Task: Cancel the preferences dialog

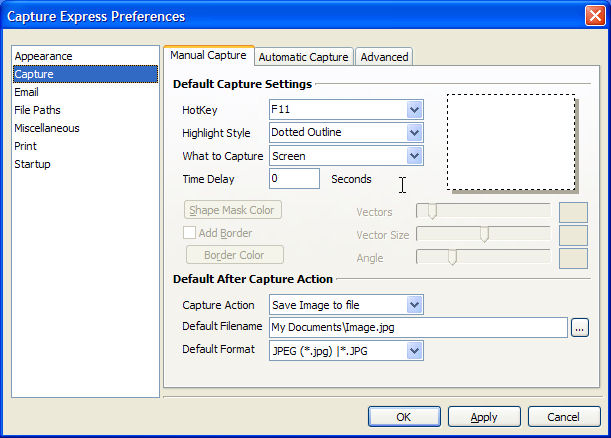Action: click(564, 417)
